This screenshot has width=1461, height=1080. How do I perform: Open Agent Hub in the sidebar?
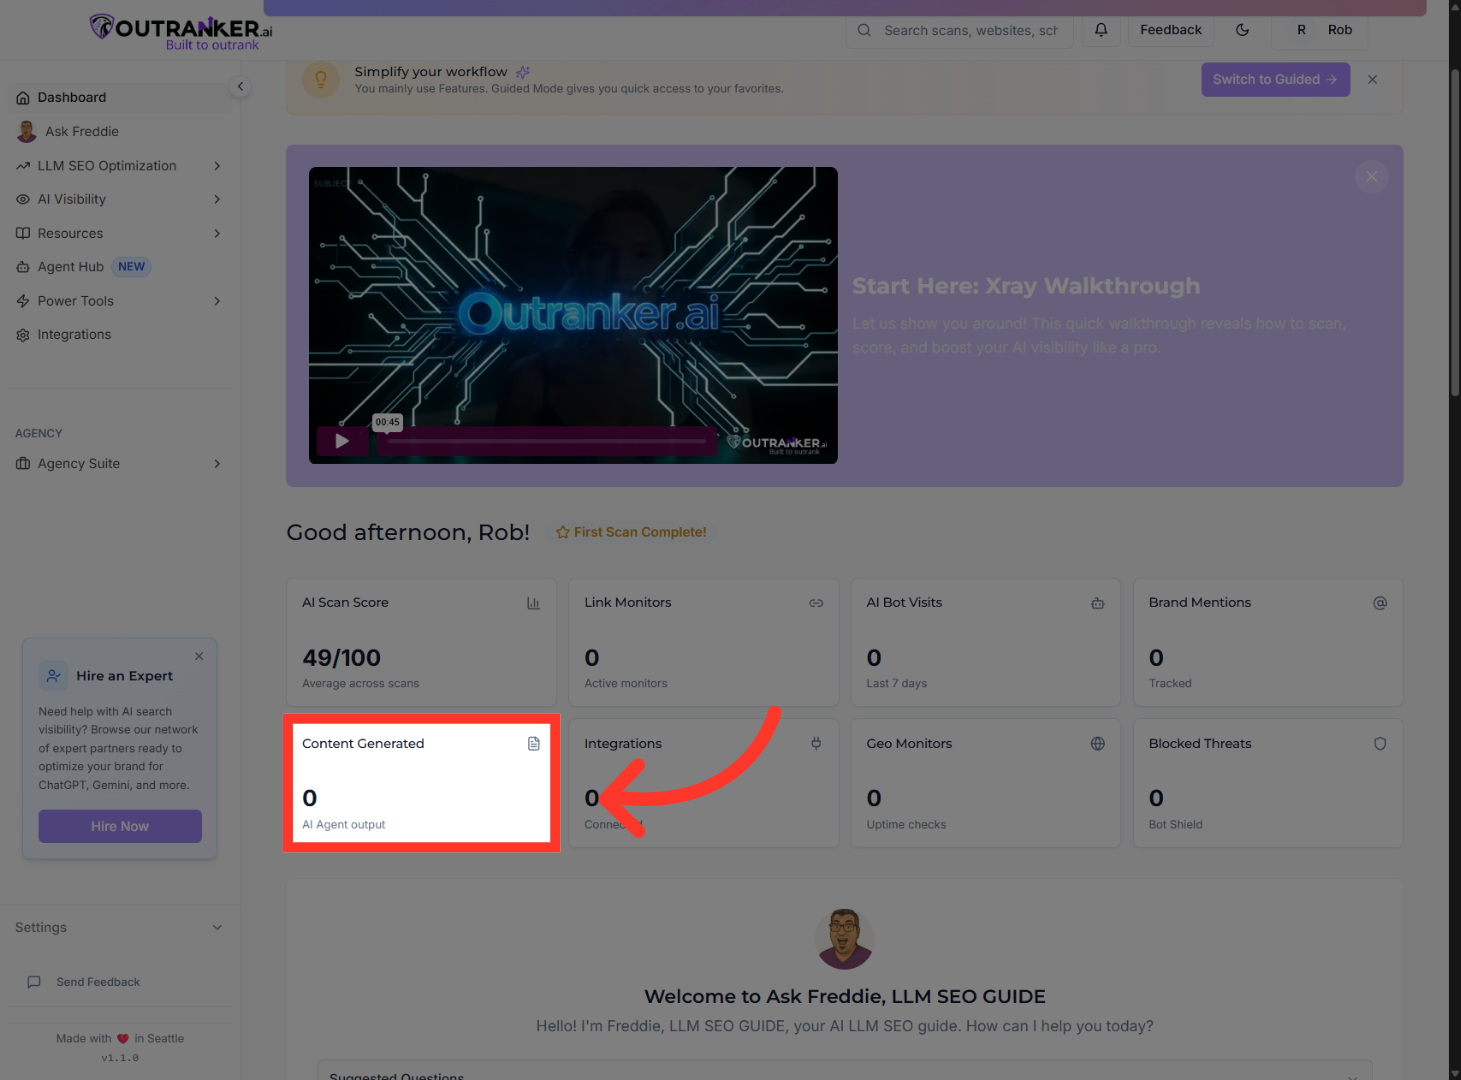(x=120, y=267)
